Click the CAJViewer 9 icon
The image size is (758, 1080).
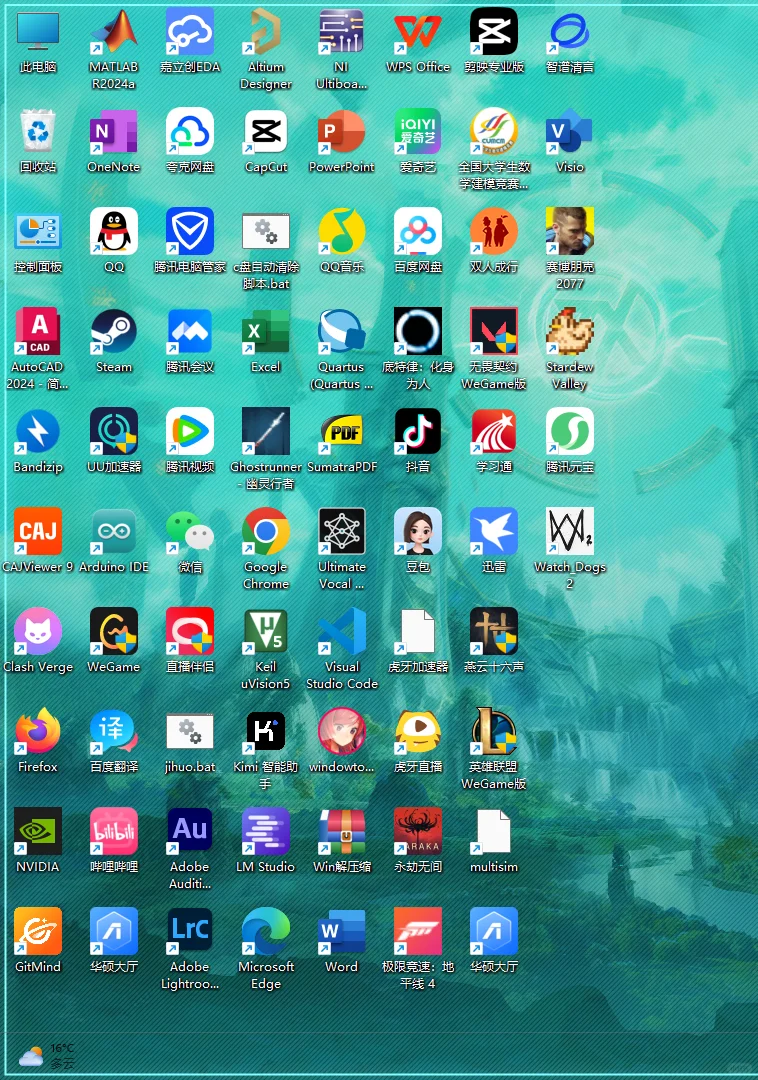[38, 531]
